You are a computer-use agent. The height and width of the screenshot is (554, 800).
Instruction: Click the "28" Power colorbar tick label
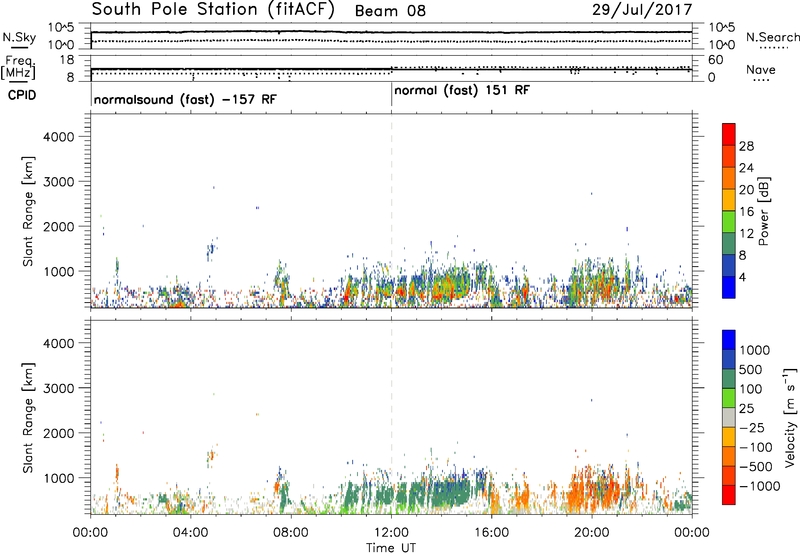746,146
